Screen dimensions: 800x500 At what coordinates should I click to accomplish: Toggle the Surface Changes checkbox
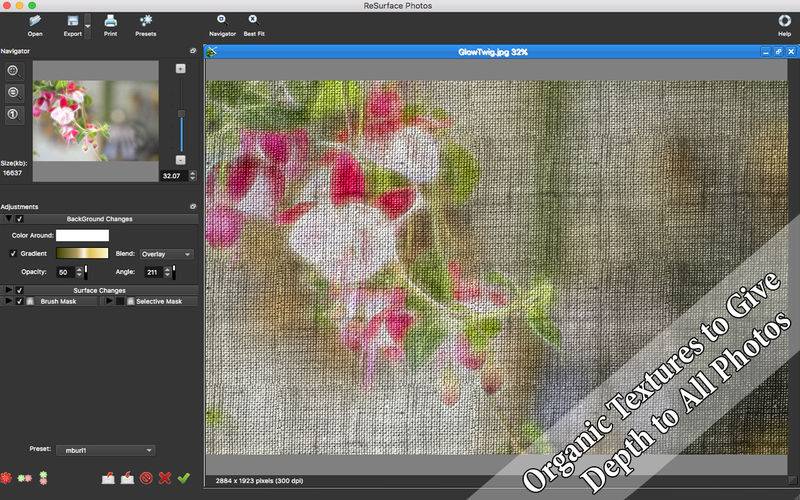19,290
